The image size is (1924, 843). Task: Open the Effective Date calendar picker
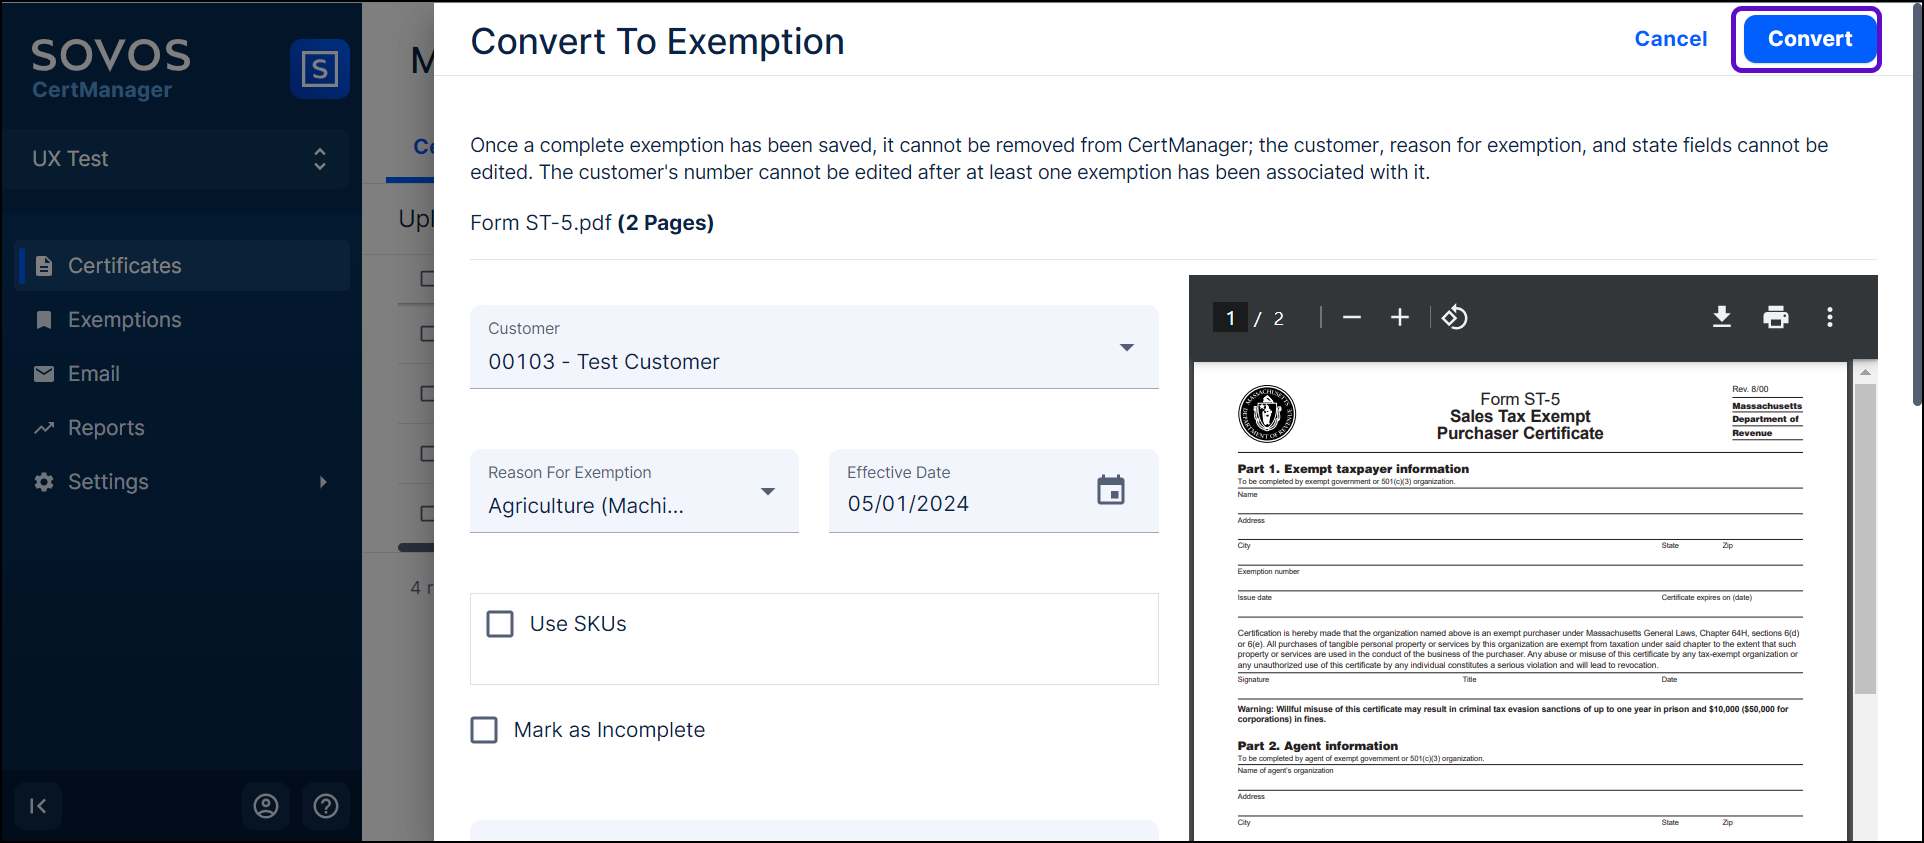pyautogui.click(x=1110, y=490)
